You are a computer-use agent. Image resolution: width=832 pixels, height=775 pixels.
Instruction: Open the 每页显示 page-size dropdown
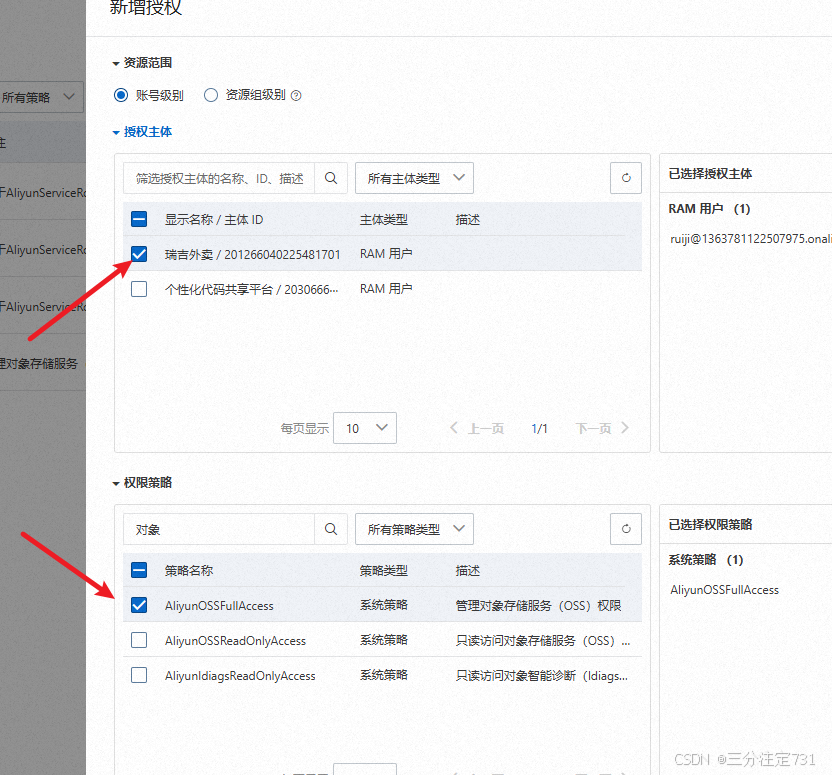(365, 427)
